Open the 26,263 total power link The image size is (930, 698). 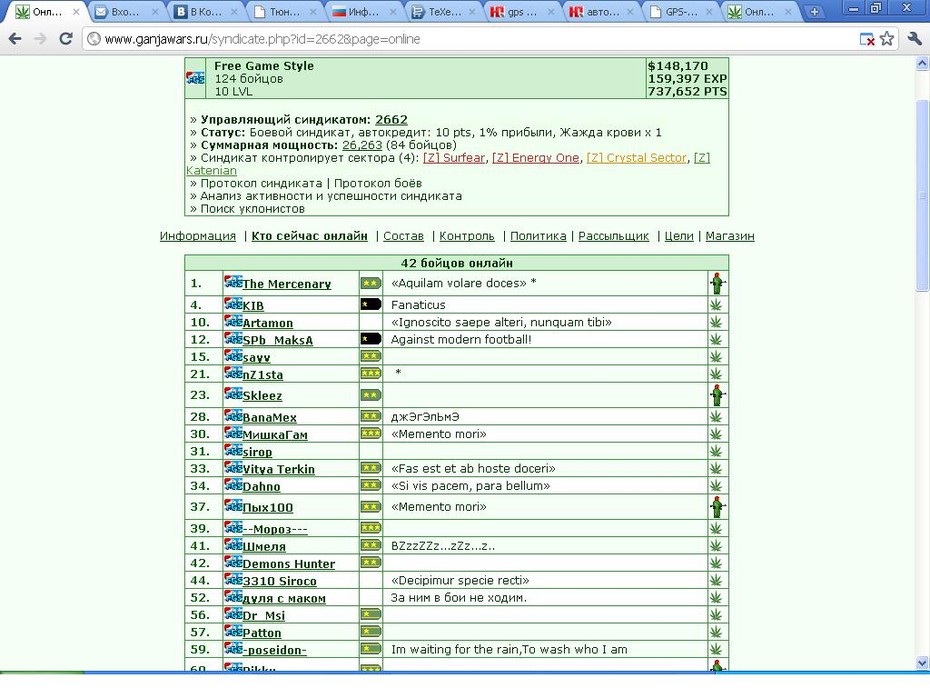click(x=362, y=145)
